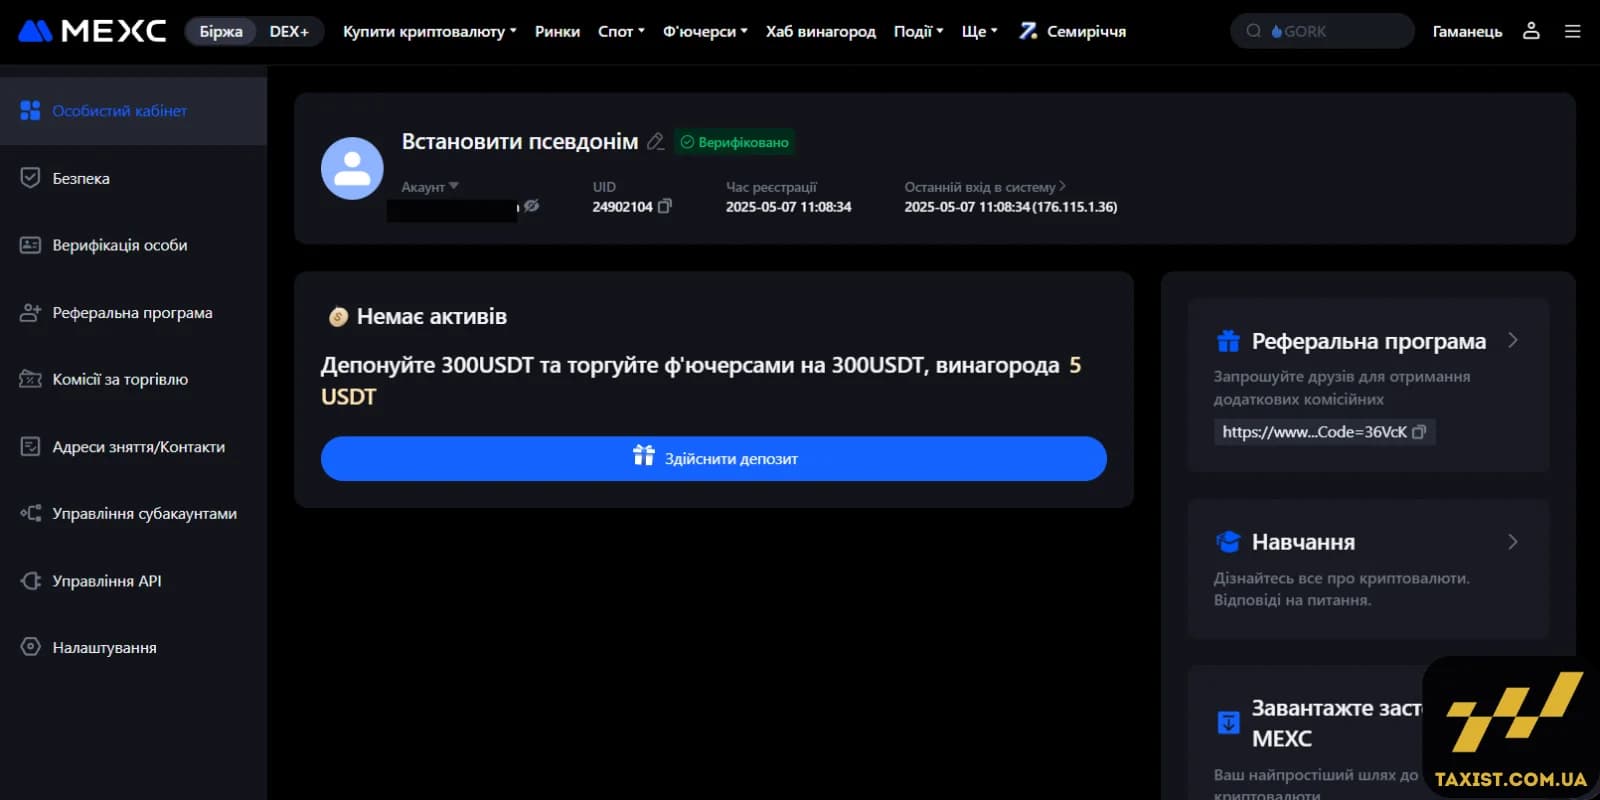Click the Адреси зняття/Контакти icon
1600x800 pixels.
tap(31, 446)
